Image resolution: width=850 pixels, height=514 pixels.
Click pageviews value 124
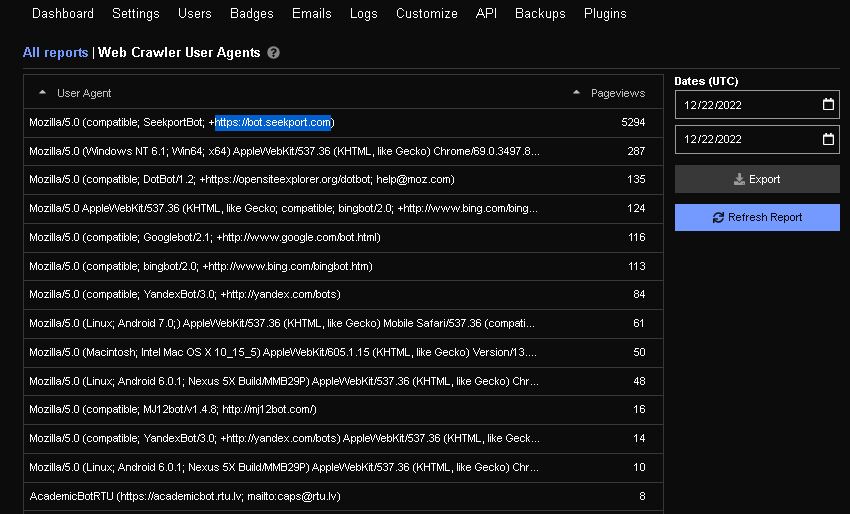[636, 208]
